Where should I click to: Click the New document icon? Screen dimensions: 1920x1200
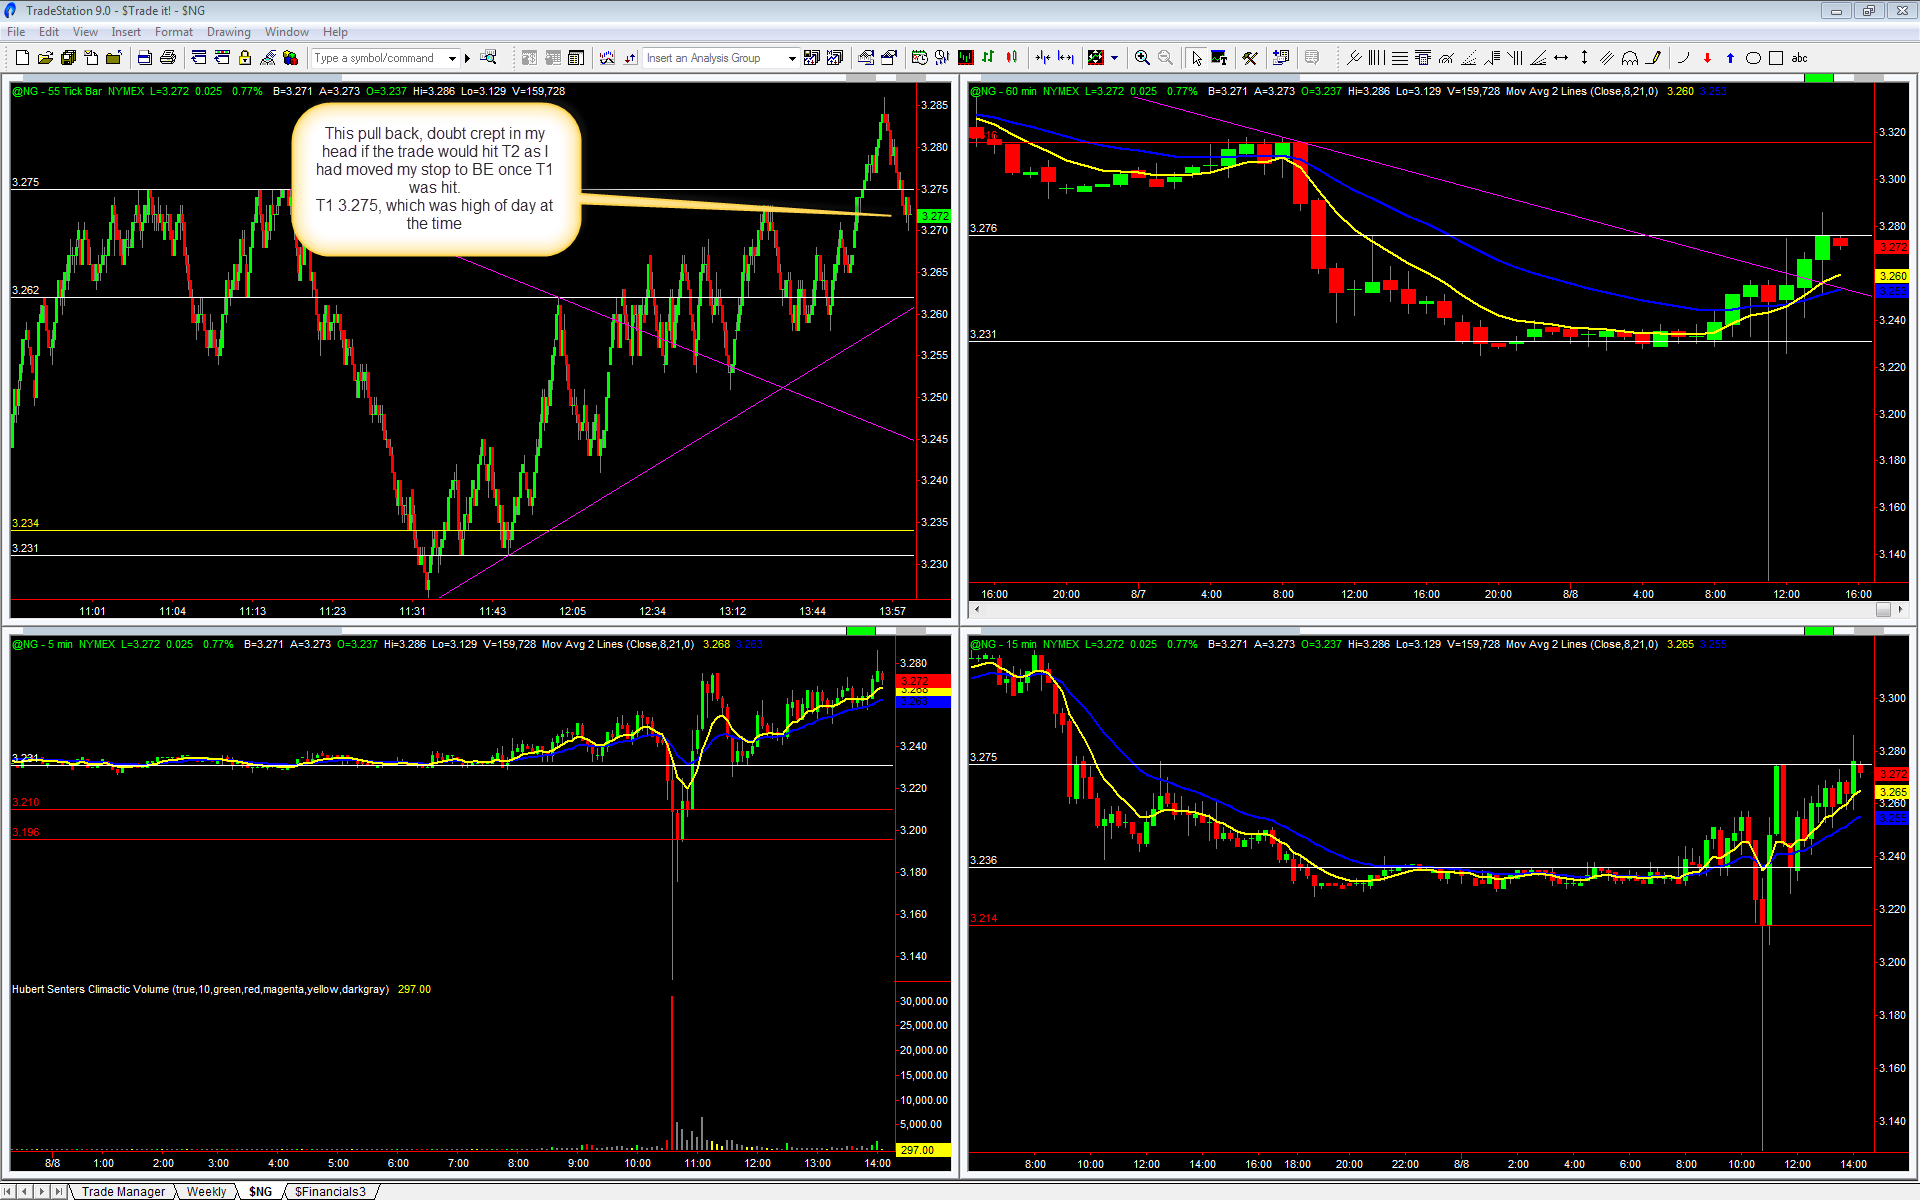pyautogui.click(x=22, y=58)
